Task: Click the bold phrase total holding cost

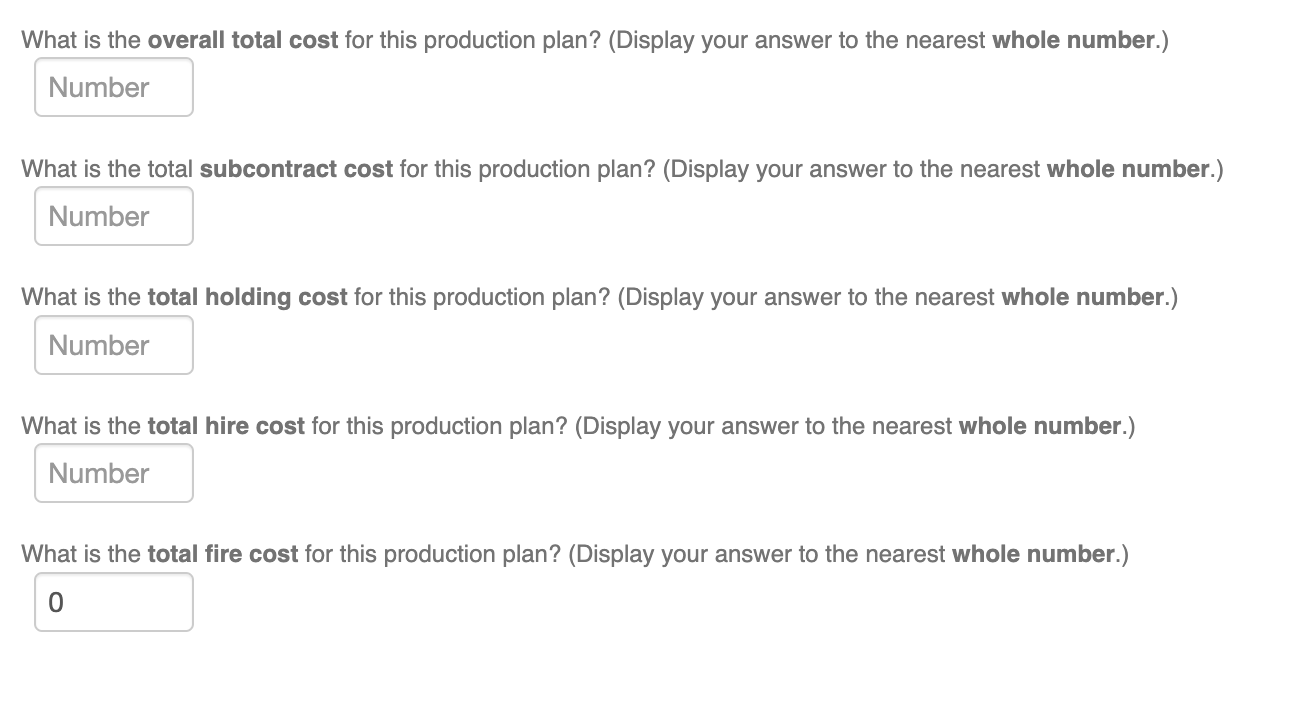Action: point(246,296)
